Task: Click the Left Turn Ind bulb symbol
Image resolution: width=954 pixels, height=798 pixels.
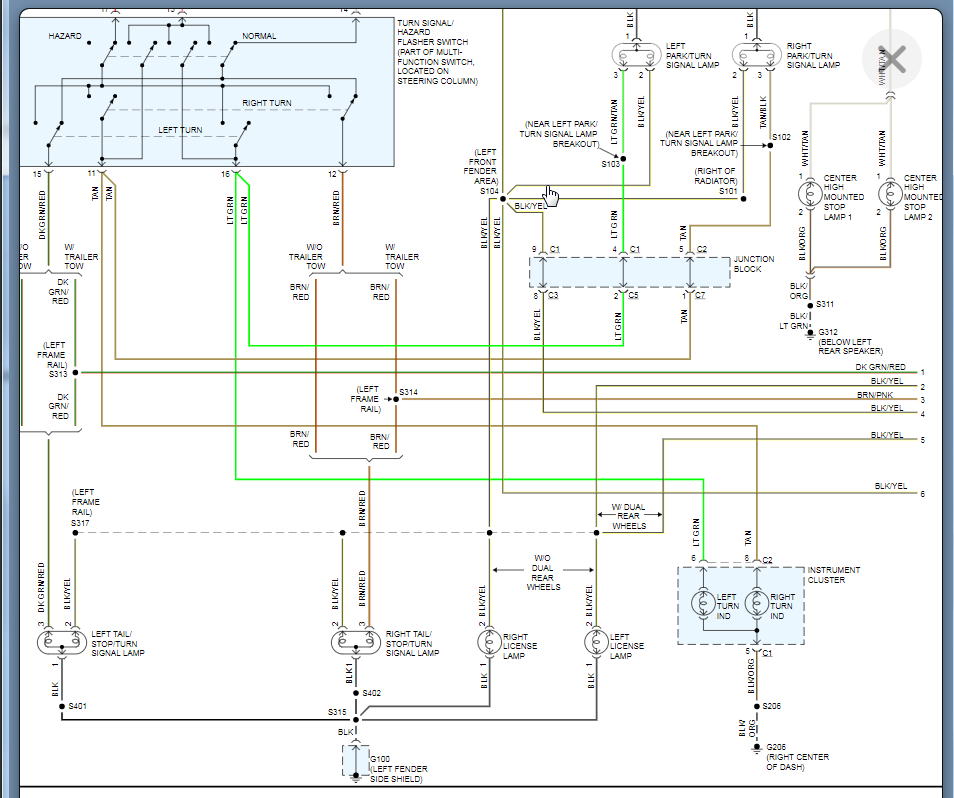Action: click(703, 603)
